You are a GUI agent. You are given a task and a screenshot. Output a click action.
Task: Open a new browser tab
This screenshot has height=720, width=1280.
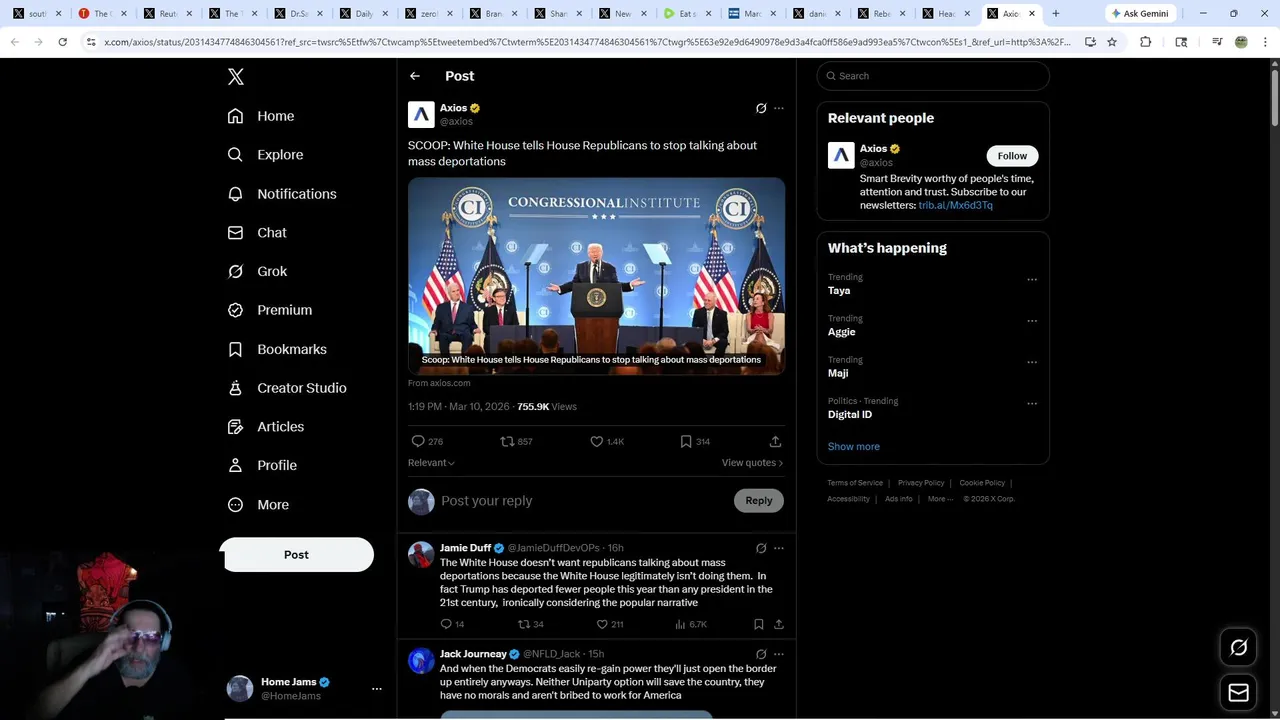(1055, 14)
